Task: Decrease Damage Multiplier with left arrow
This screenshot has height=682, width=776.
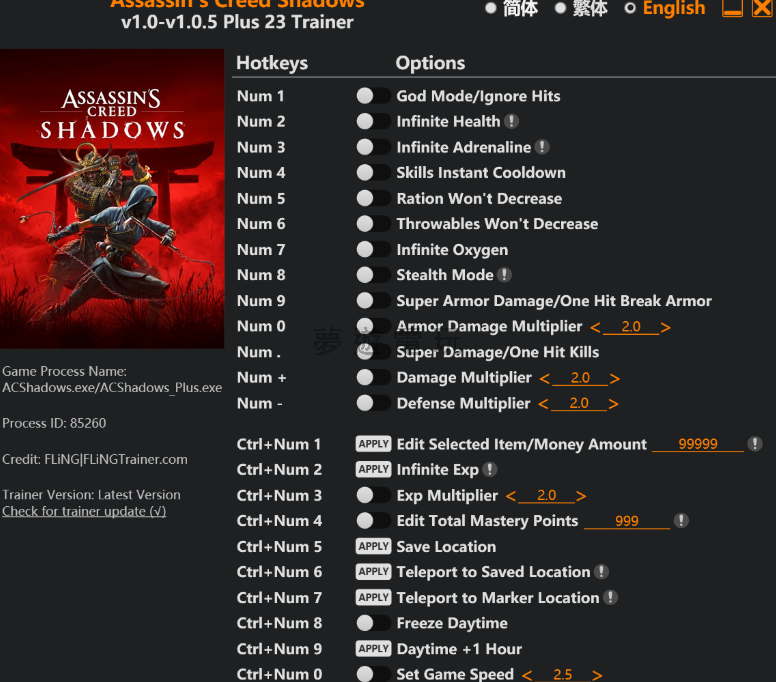Action: point(544,379)
